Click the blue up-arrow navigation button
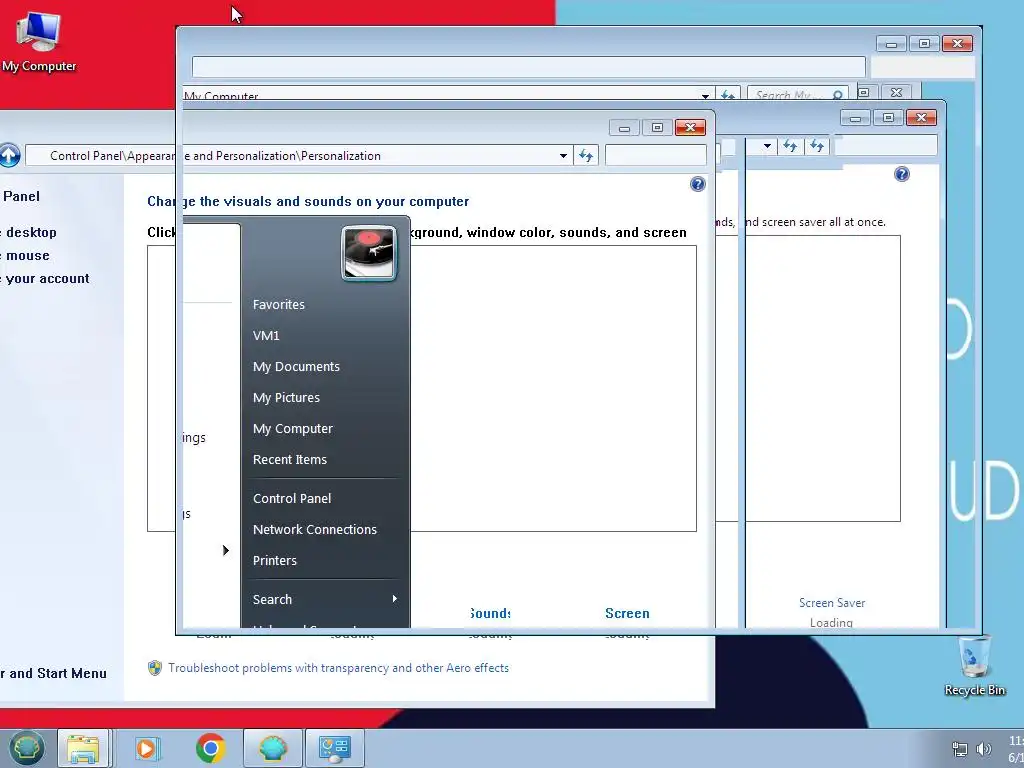The image size is (1024, 768). click(9, 155)
